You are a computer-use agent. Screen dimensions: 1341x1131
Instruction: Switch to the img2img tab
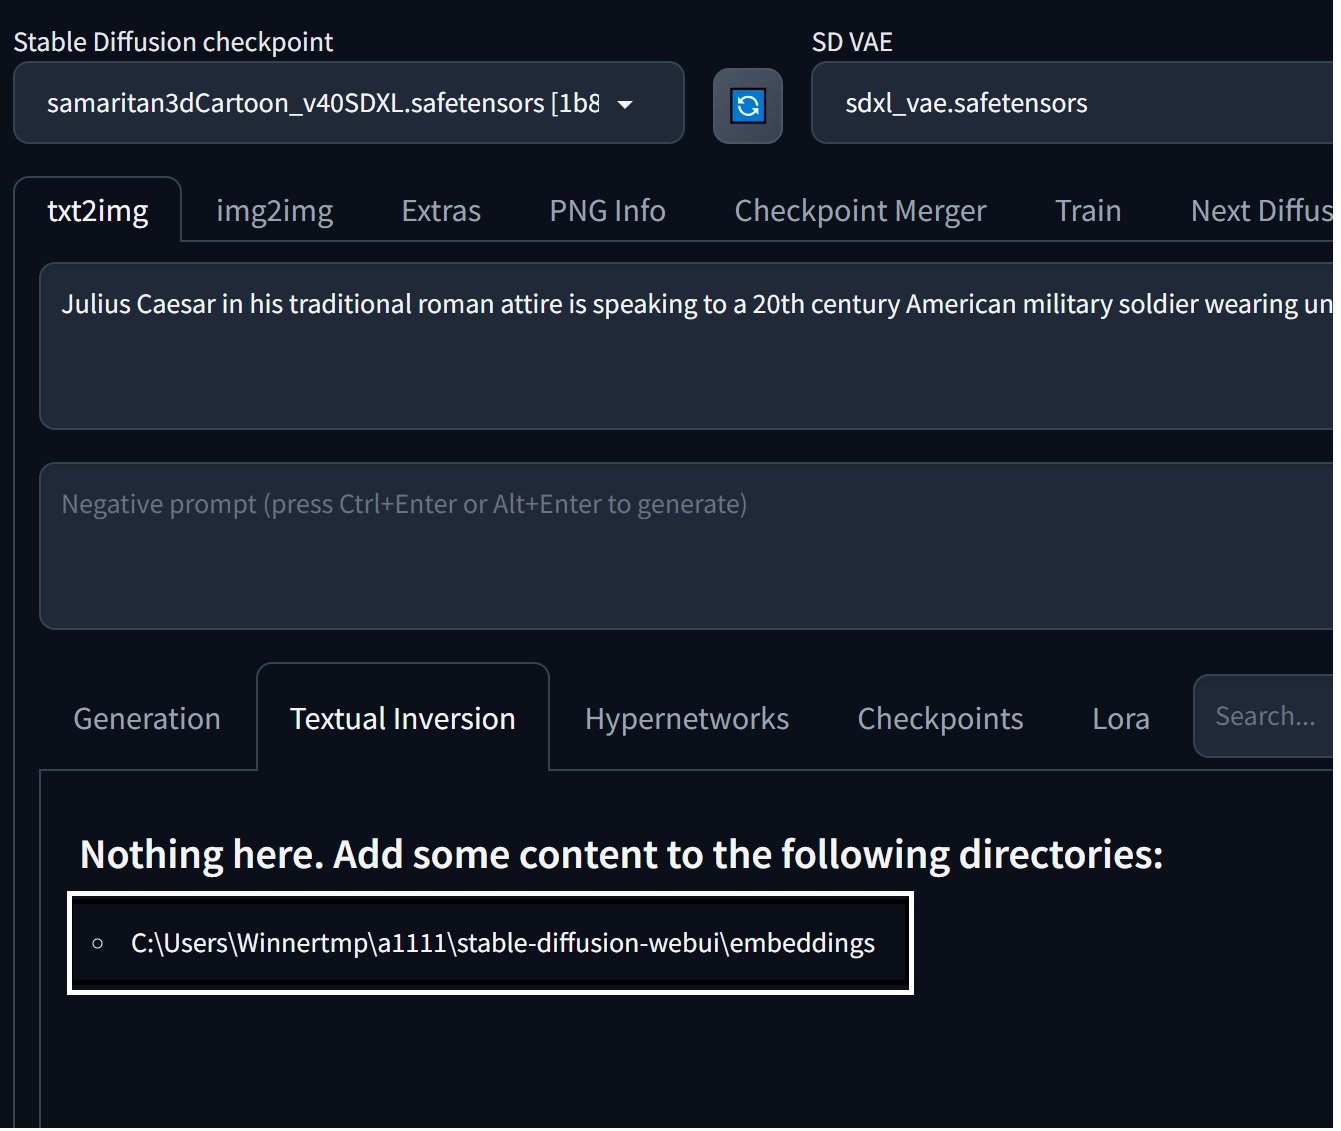tap(274, 210)
